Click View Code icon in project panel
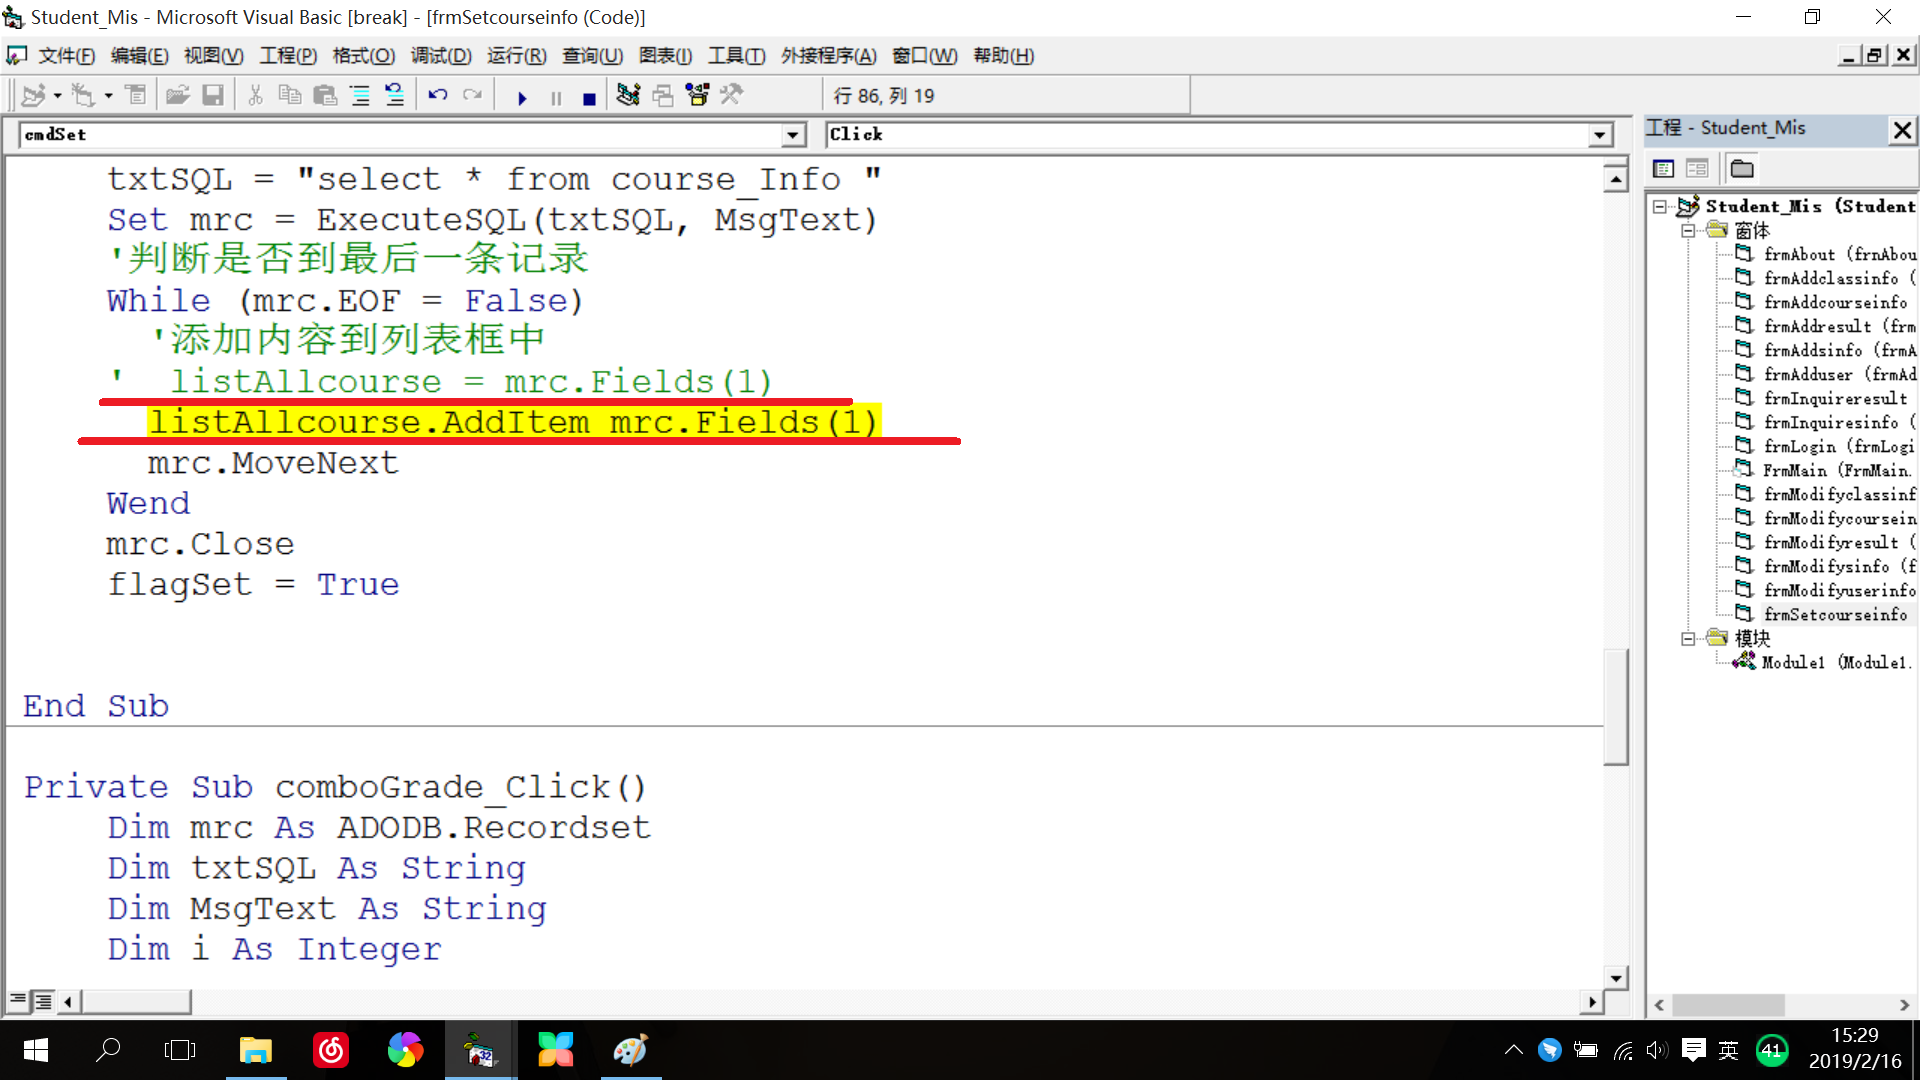The height and width of the screenshot is (1080, 1920). (x=1664, y=168)
